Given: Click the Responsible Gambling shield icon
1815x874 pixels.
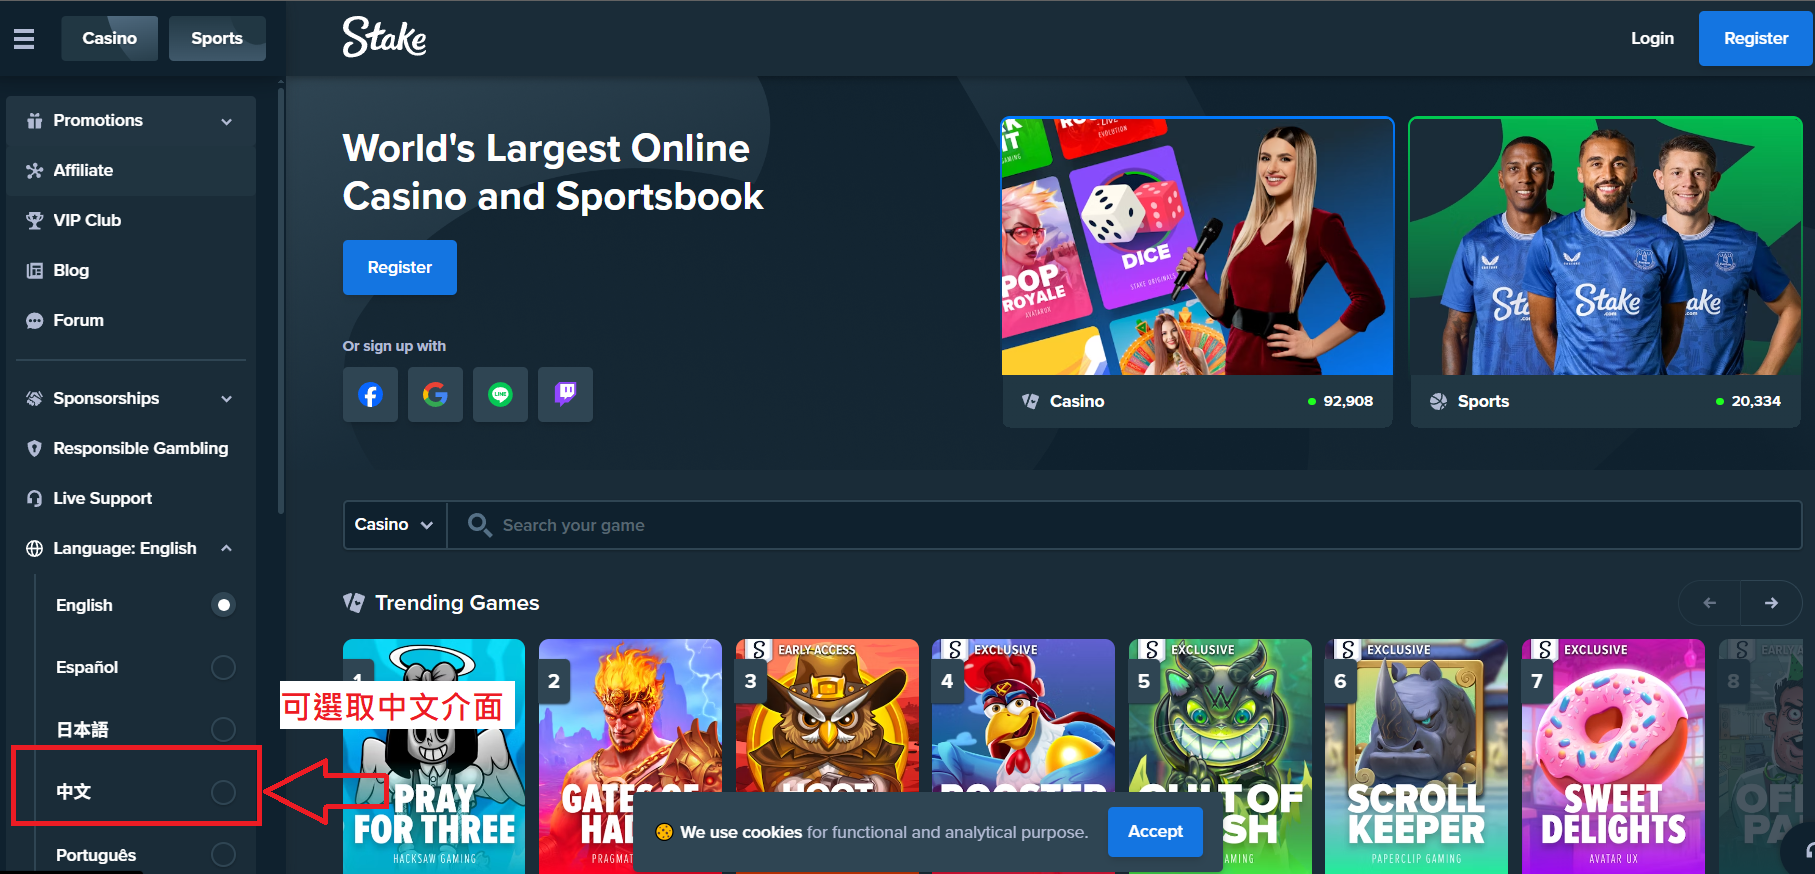Looking at the screenshot, I should (x=35, y=449).
